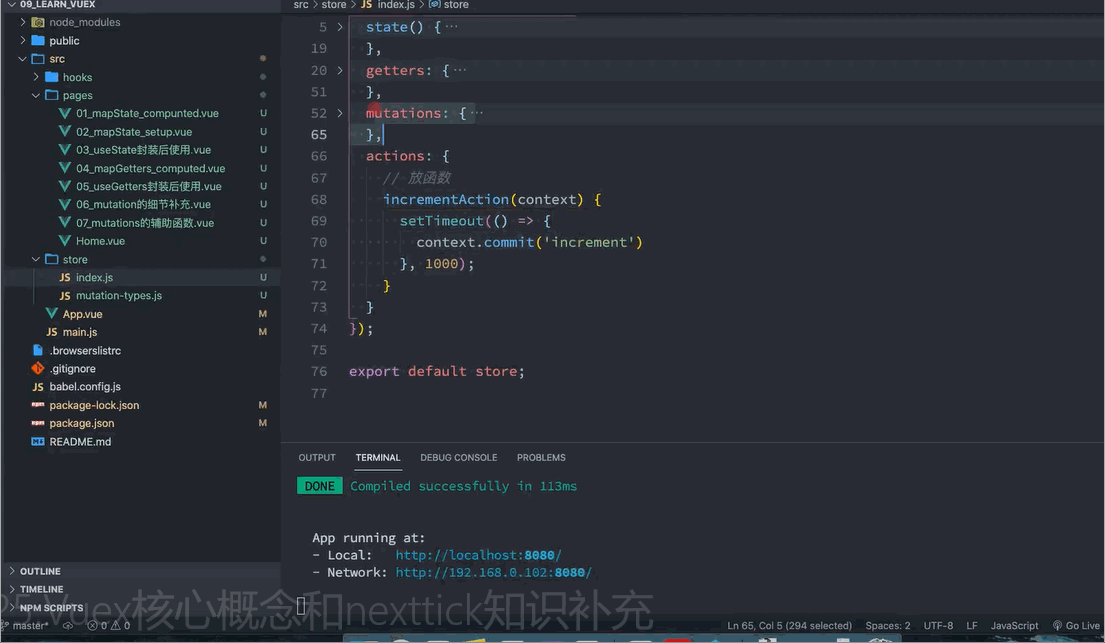Change UTF-8 encoding in status bar
The height and width of the screenshot is (643, 1105).
click(938, 625)
